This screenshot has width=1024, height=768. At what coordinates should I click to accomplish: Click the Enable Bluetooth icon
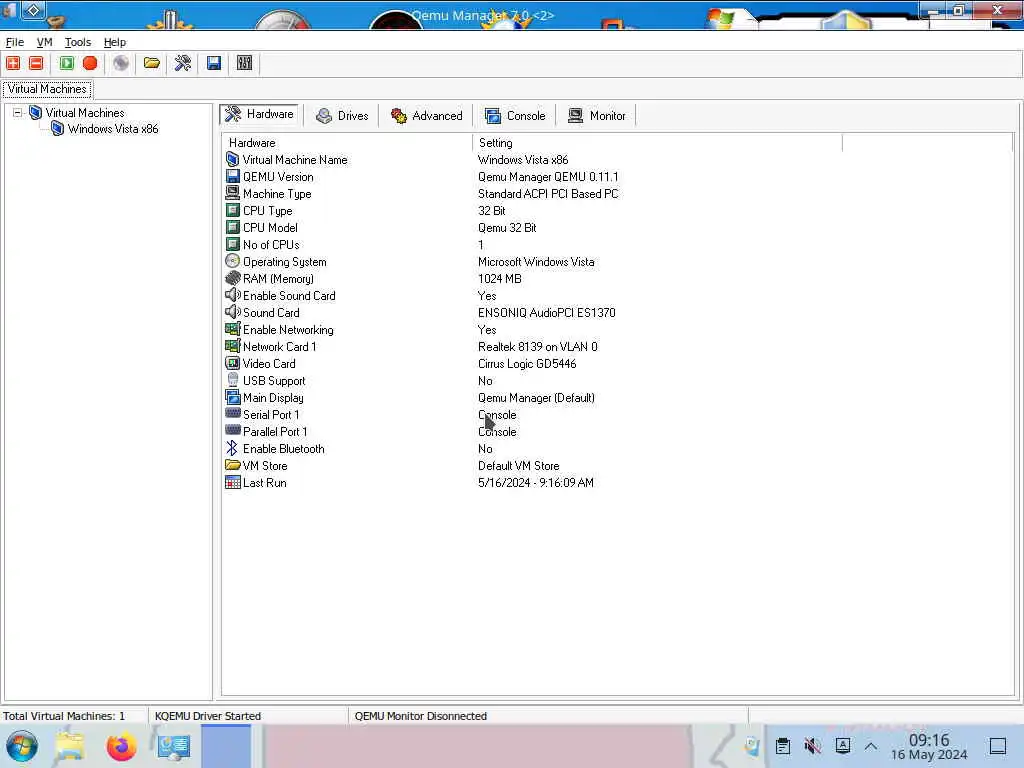pyautogui.click(x=232, y=448)
